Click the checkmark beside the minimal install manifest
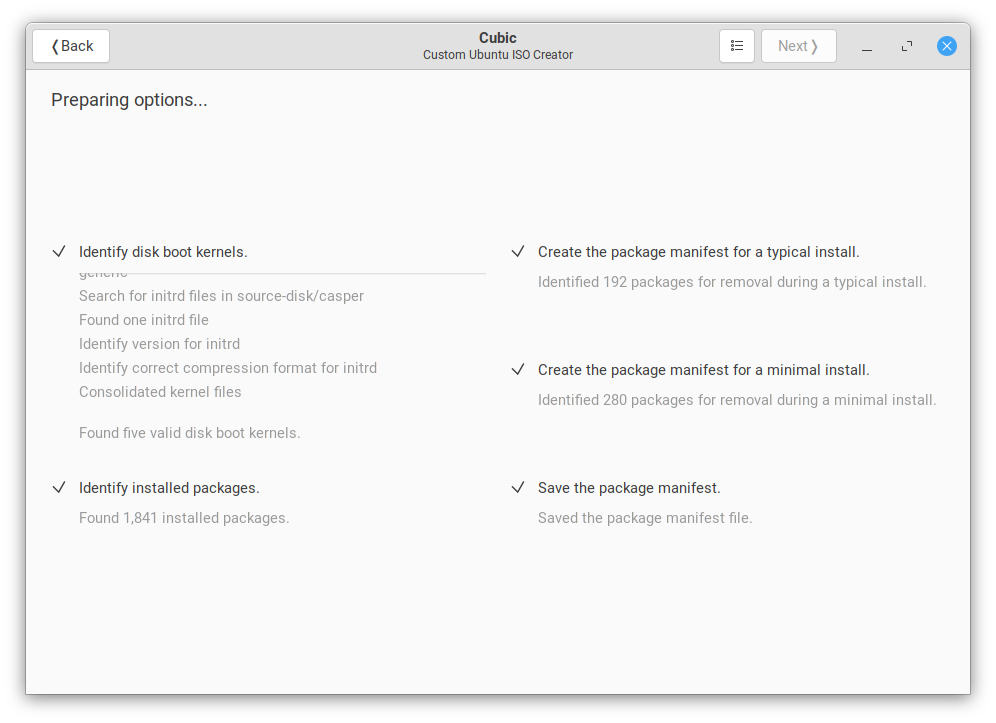The image size is (996, 723). point(518,369)
